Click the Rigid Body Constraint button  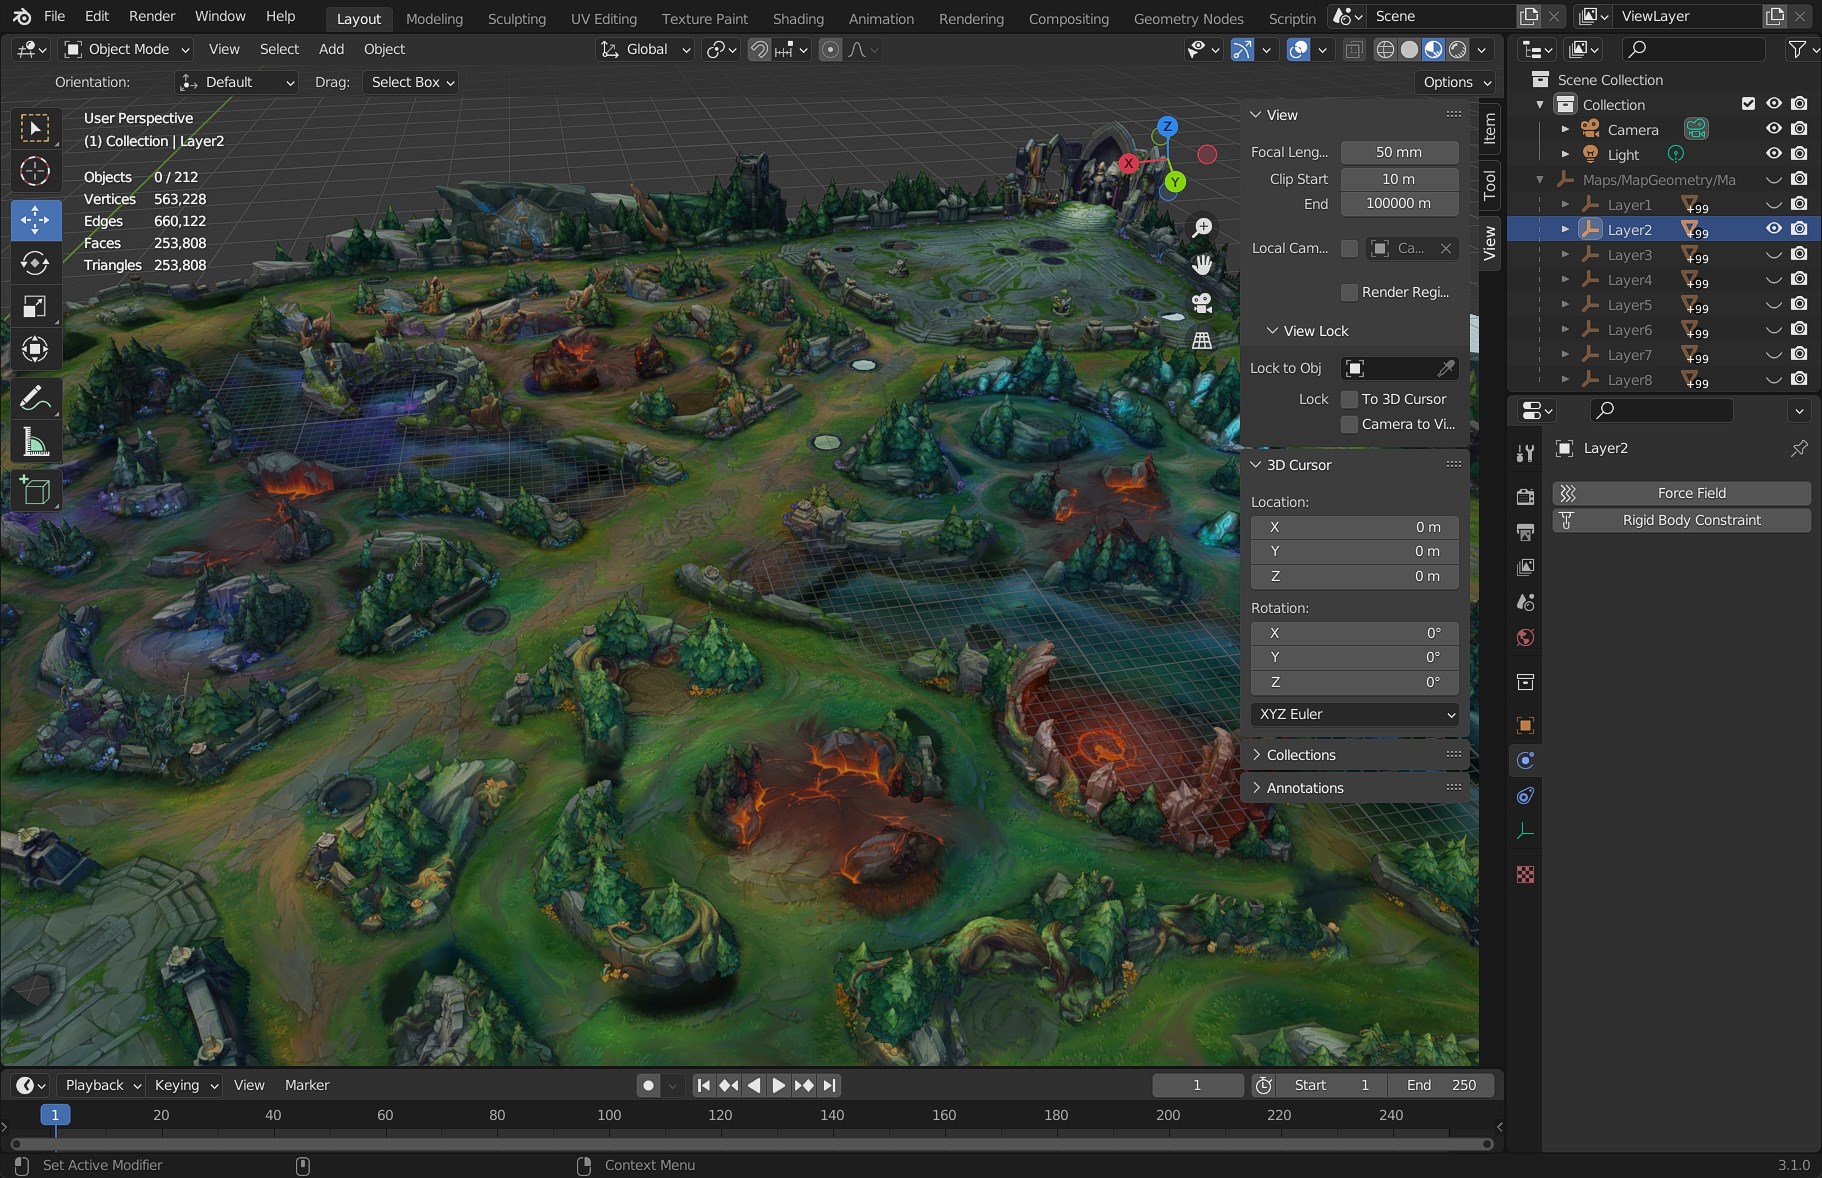1681,520
